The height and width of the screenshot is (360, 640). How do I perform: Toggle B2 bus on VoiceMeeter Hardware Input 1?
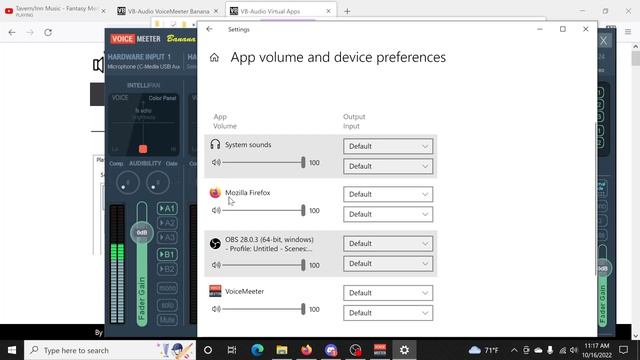click(167, 269)
